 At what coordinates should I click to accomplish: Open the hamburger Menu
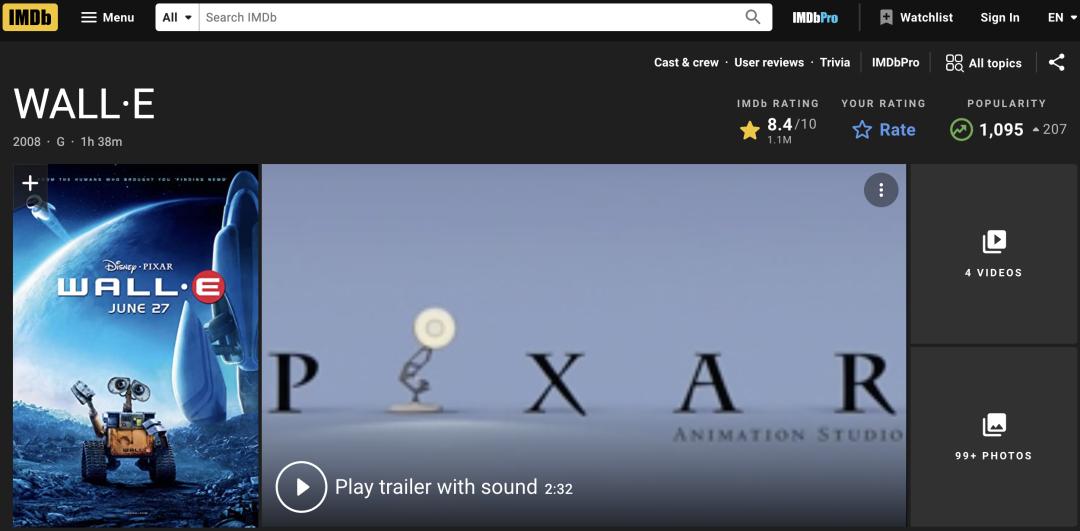(x=107, y=17)
